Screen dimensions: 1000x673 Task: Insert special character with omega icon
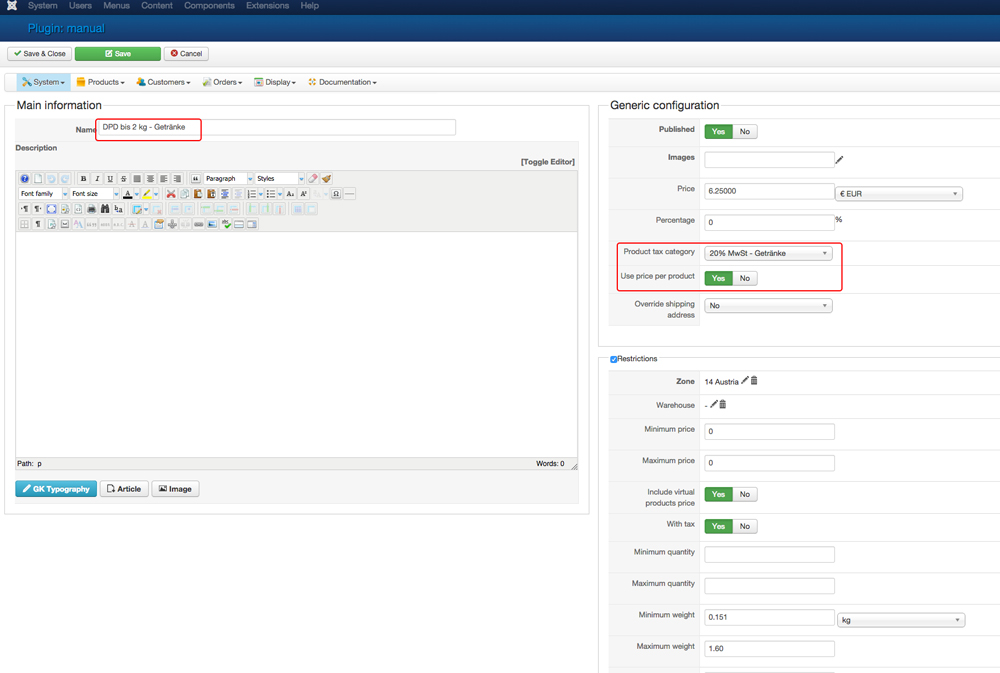[336, 194]
